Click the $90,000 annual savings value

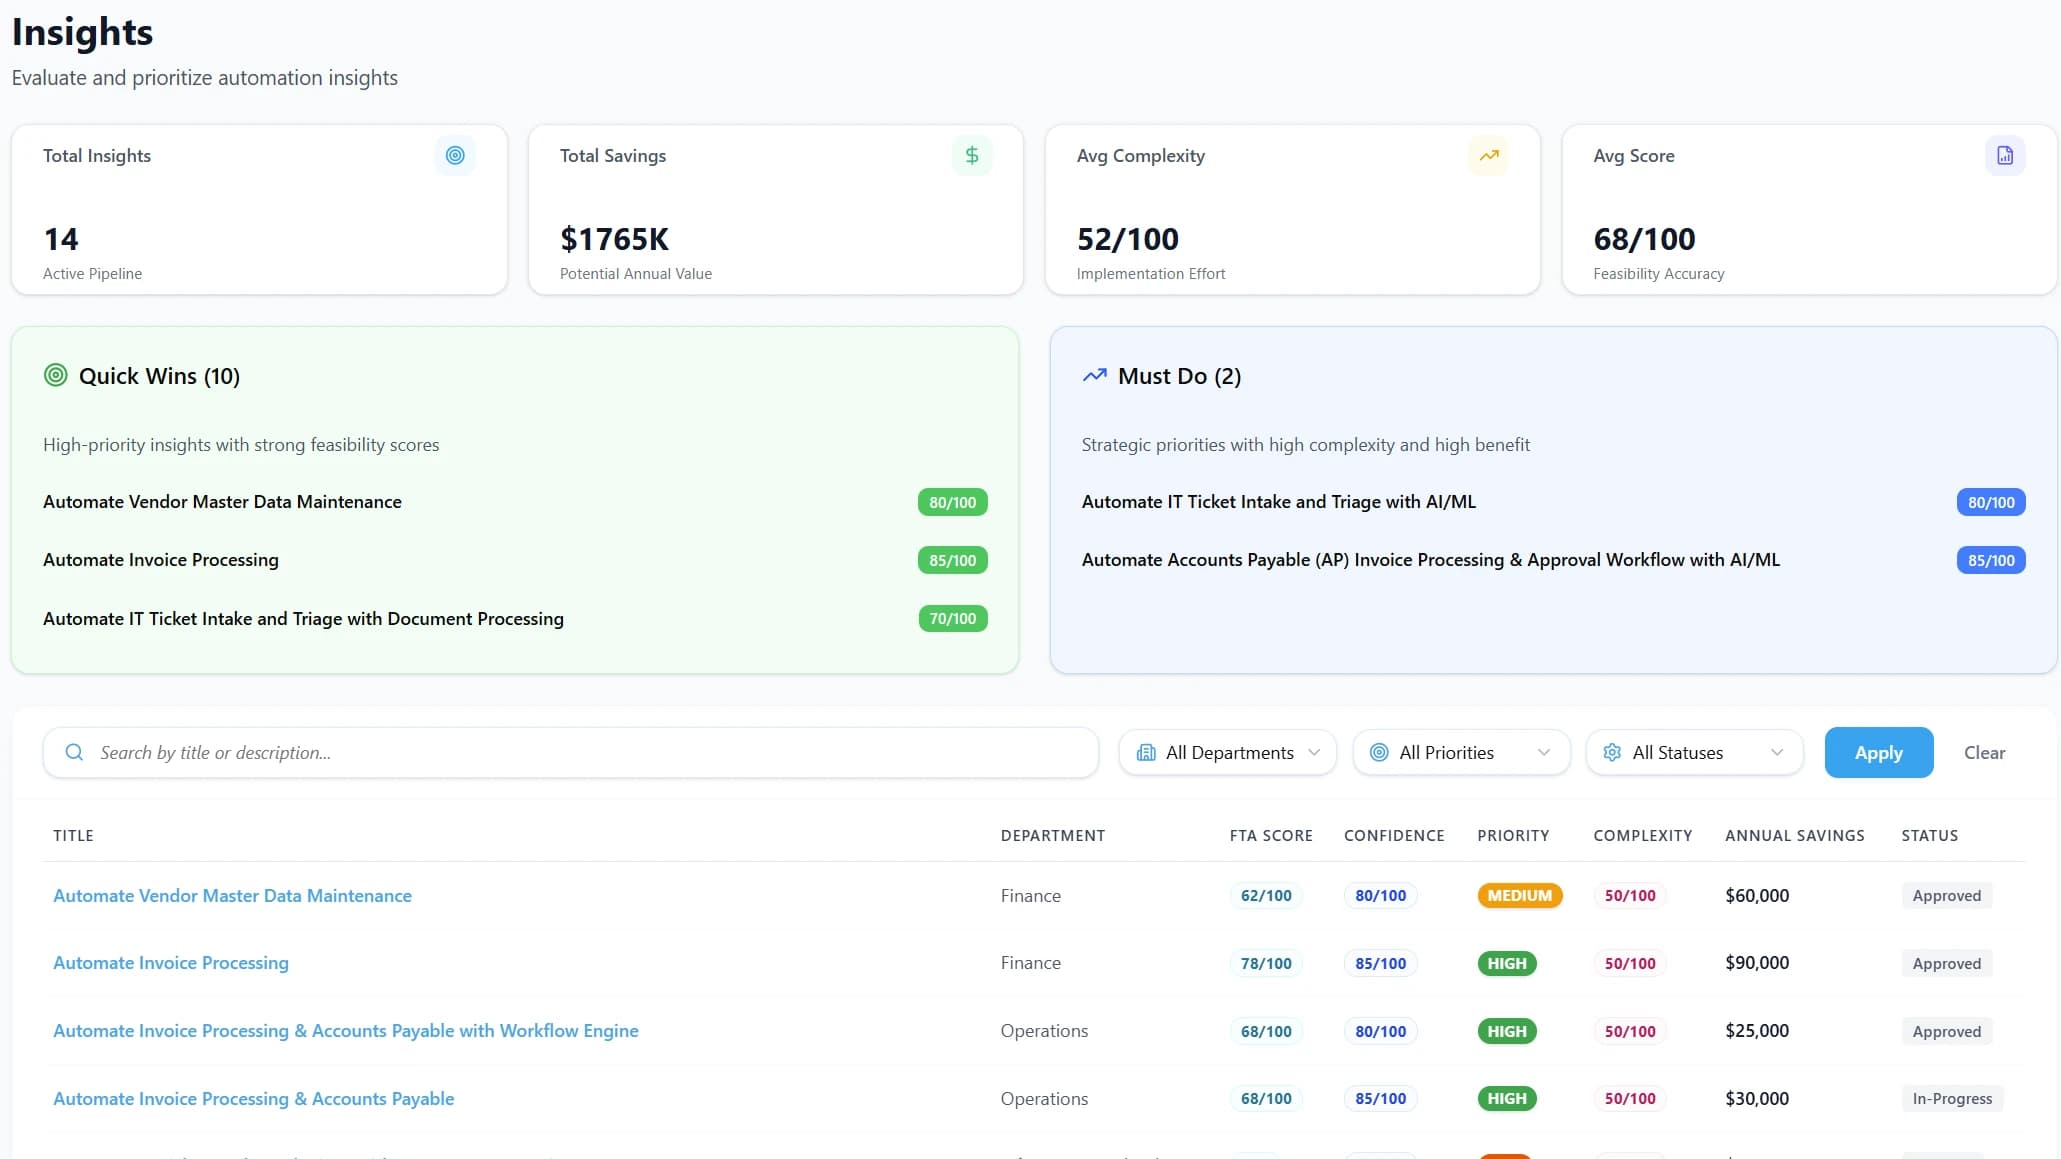tap(1756, 963)
